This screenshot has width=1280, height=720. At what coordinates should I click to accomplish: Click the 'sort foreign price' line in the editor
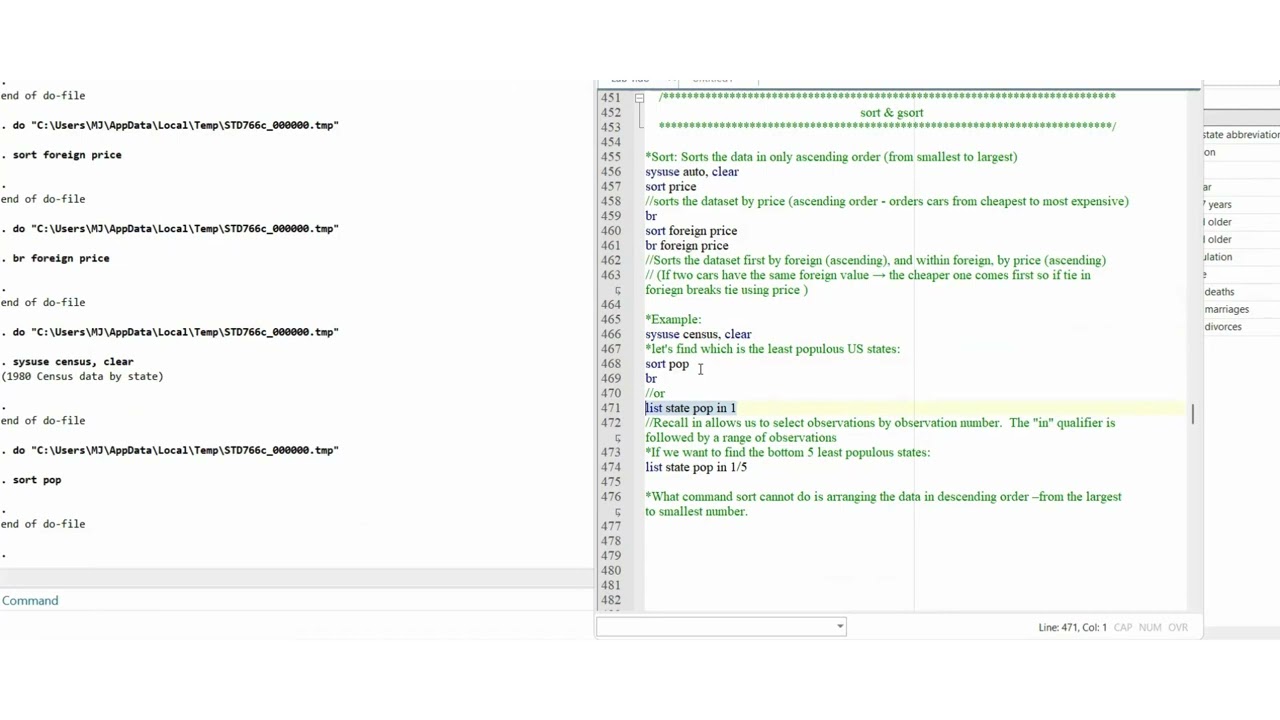click(x=691, y=231)
